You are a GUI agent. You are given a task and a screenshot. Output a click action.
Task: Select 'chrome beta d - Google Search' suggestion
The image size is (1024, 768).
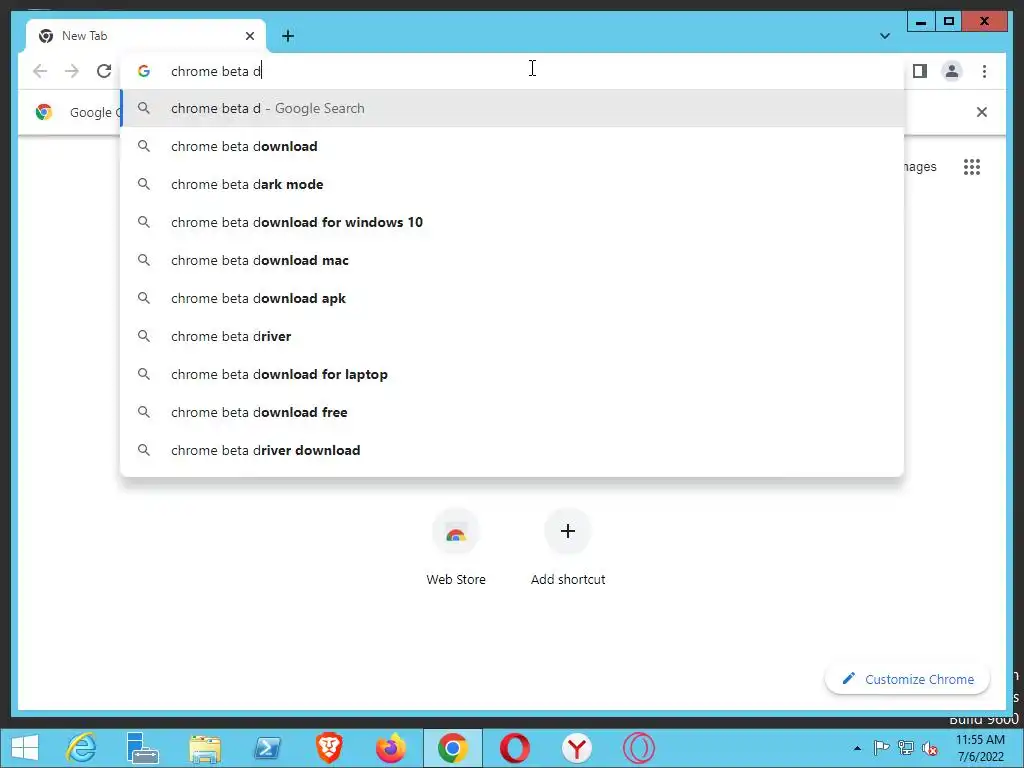click(x=513, y=108)
